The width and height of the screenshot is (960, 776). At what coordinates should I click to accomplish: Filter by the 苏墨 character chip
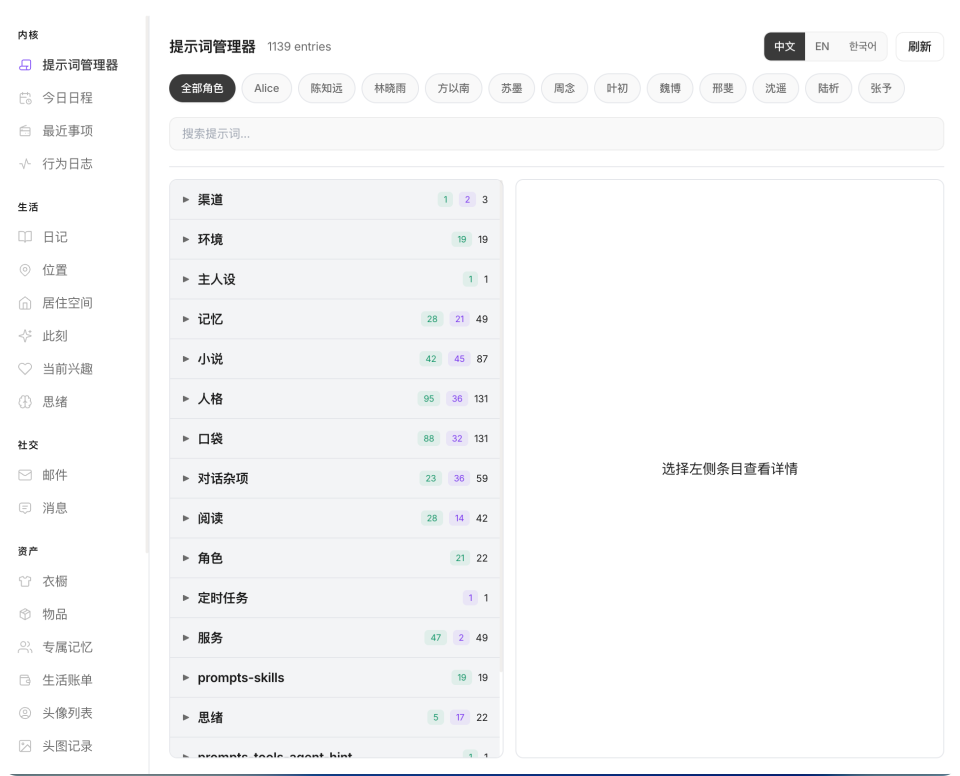click(x=512, y=88)
